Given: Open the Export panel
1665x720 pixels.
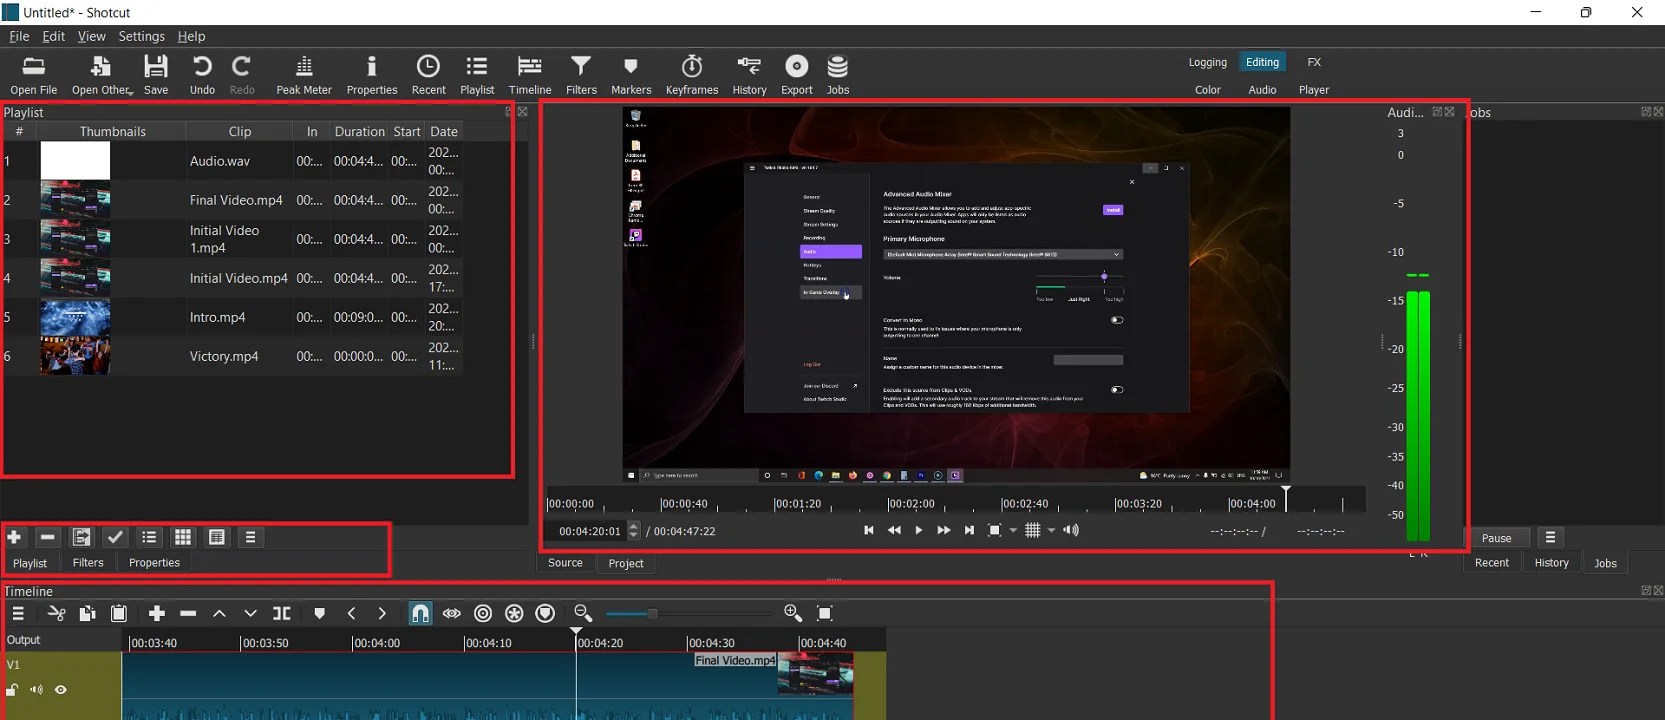Looking at the screenshot, I should (x=797, y=75).
